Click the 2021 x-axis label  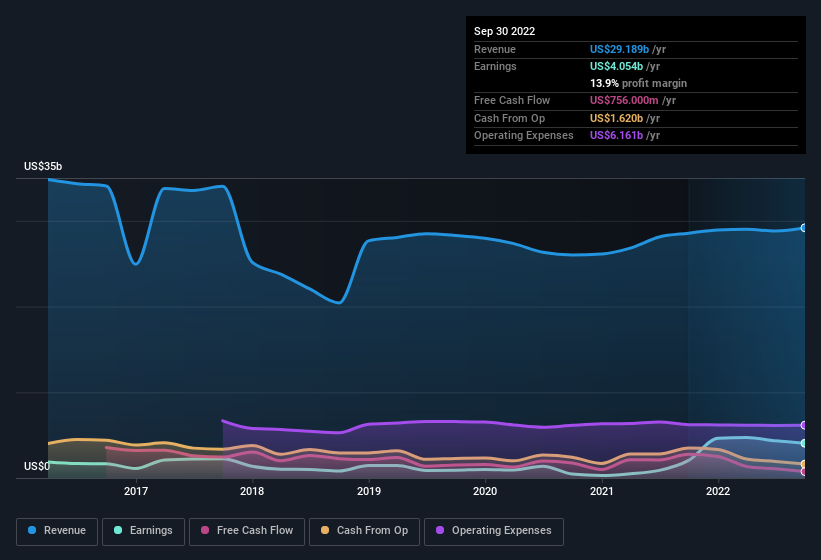point(602,491)
